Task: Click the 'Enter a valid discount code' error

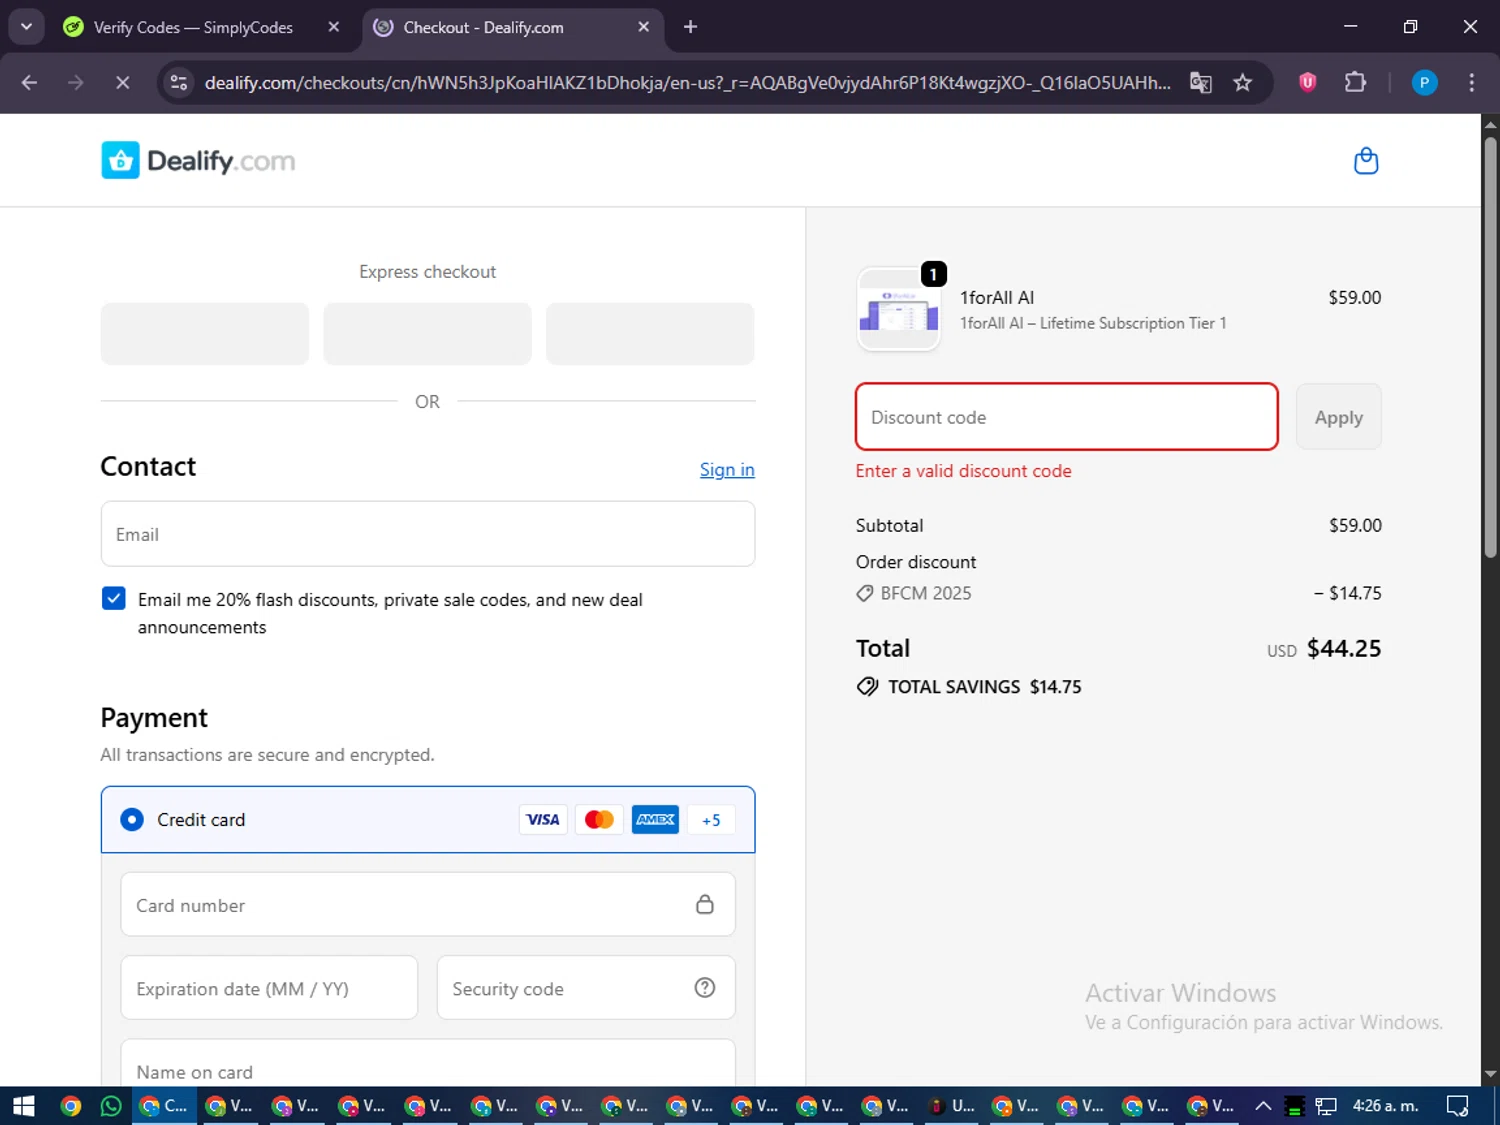Action: tap(963, 471)
